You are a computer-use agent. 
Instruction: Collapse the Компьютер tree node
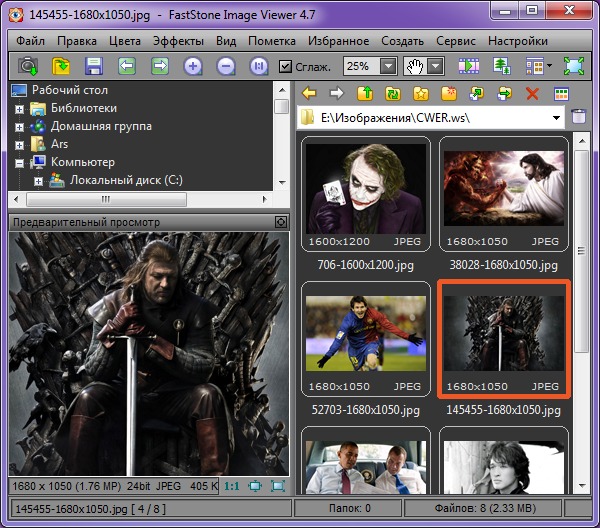[19, 162]
